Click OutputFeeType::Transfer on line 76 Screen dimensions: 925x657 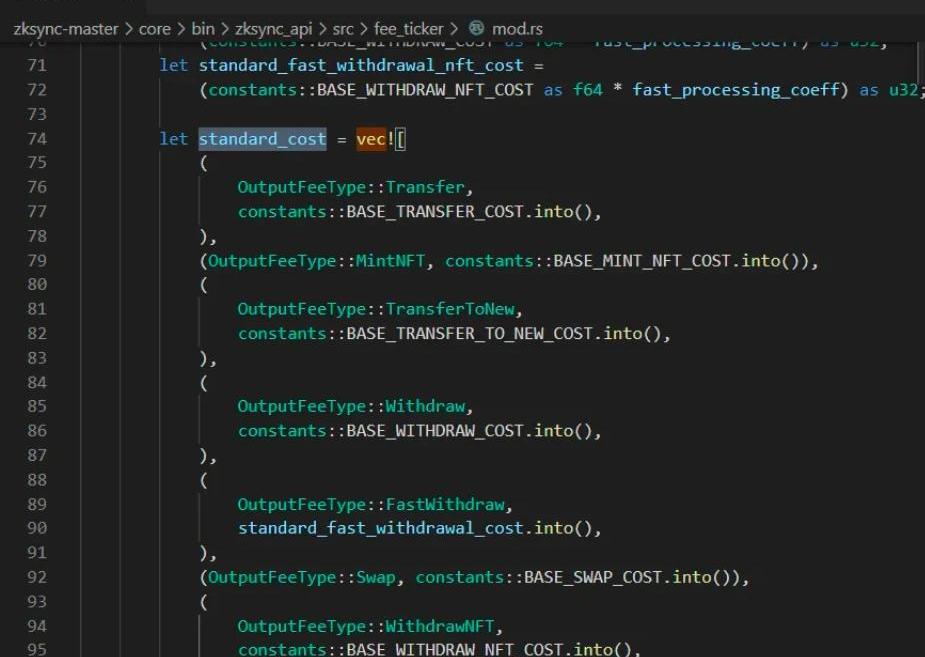[x=351, y=187]
